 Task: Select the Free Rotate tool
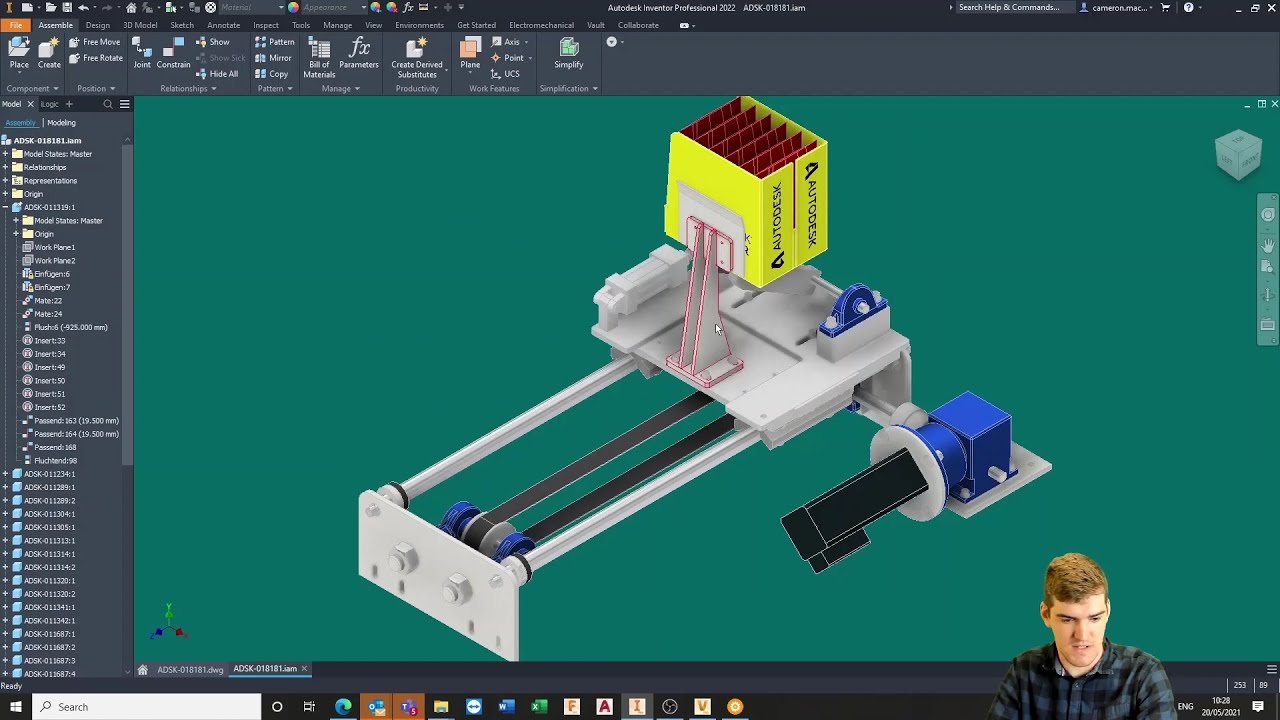tap(95, 58)
